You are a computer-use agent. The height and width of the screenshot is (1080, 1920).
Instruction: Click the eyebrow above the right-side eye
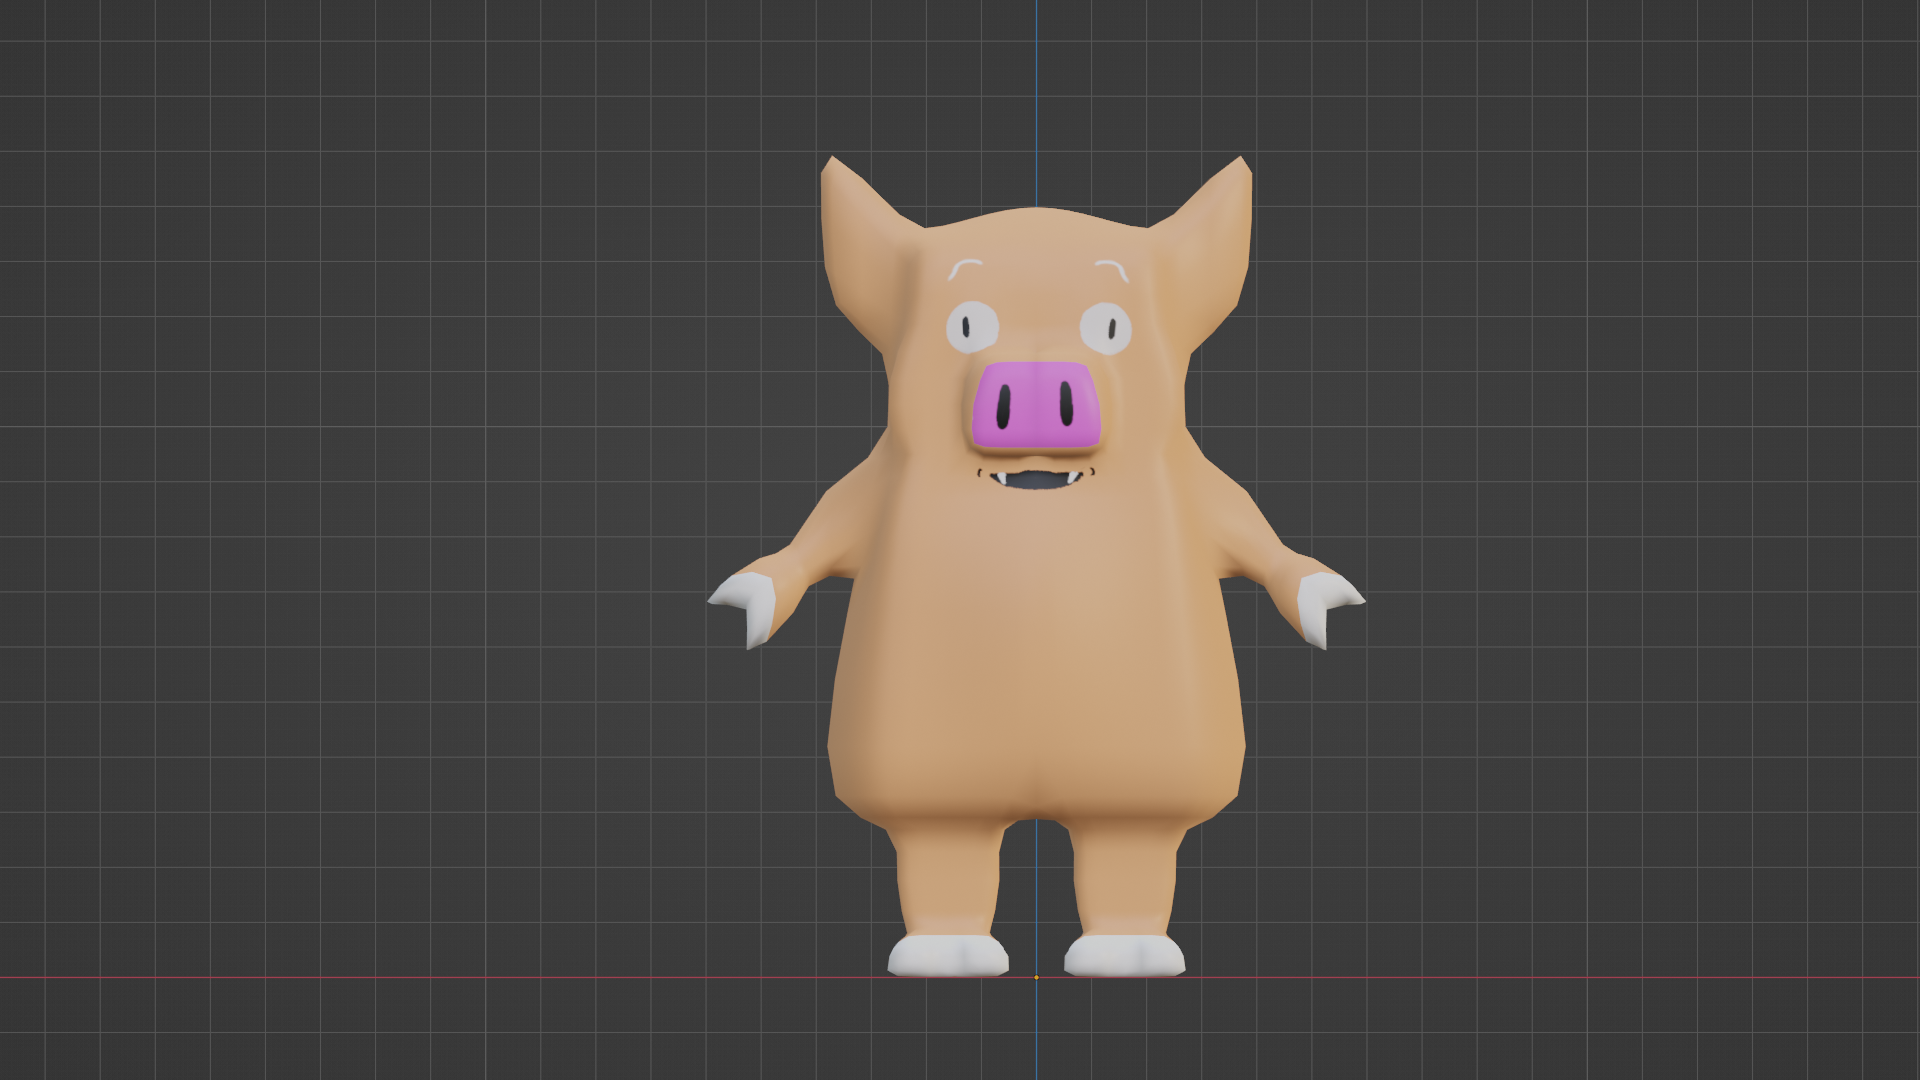click(1112, 270)
